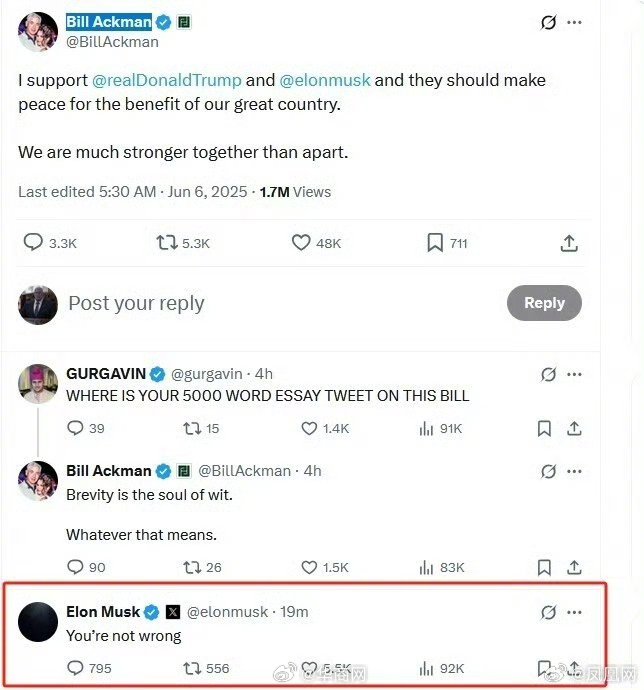
Task: Open more options on Elon Musk's reply
Action: [x=574, y=612]
